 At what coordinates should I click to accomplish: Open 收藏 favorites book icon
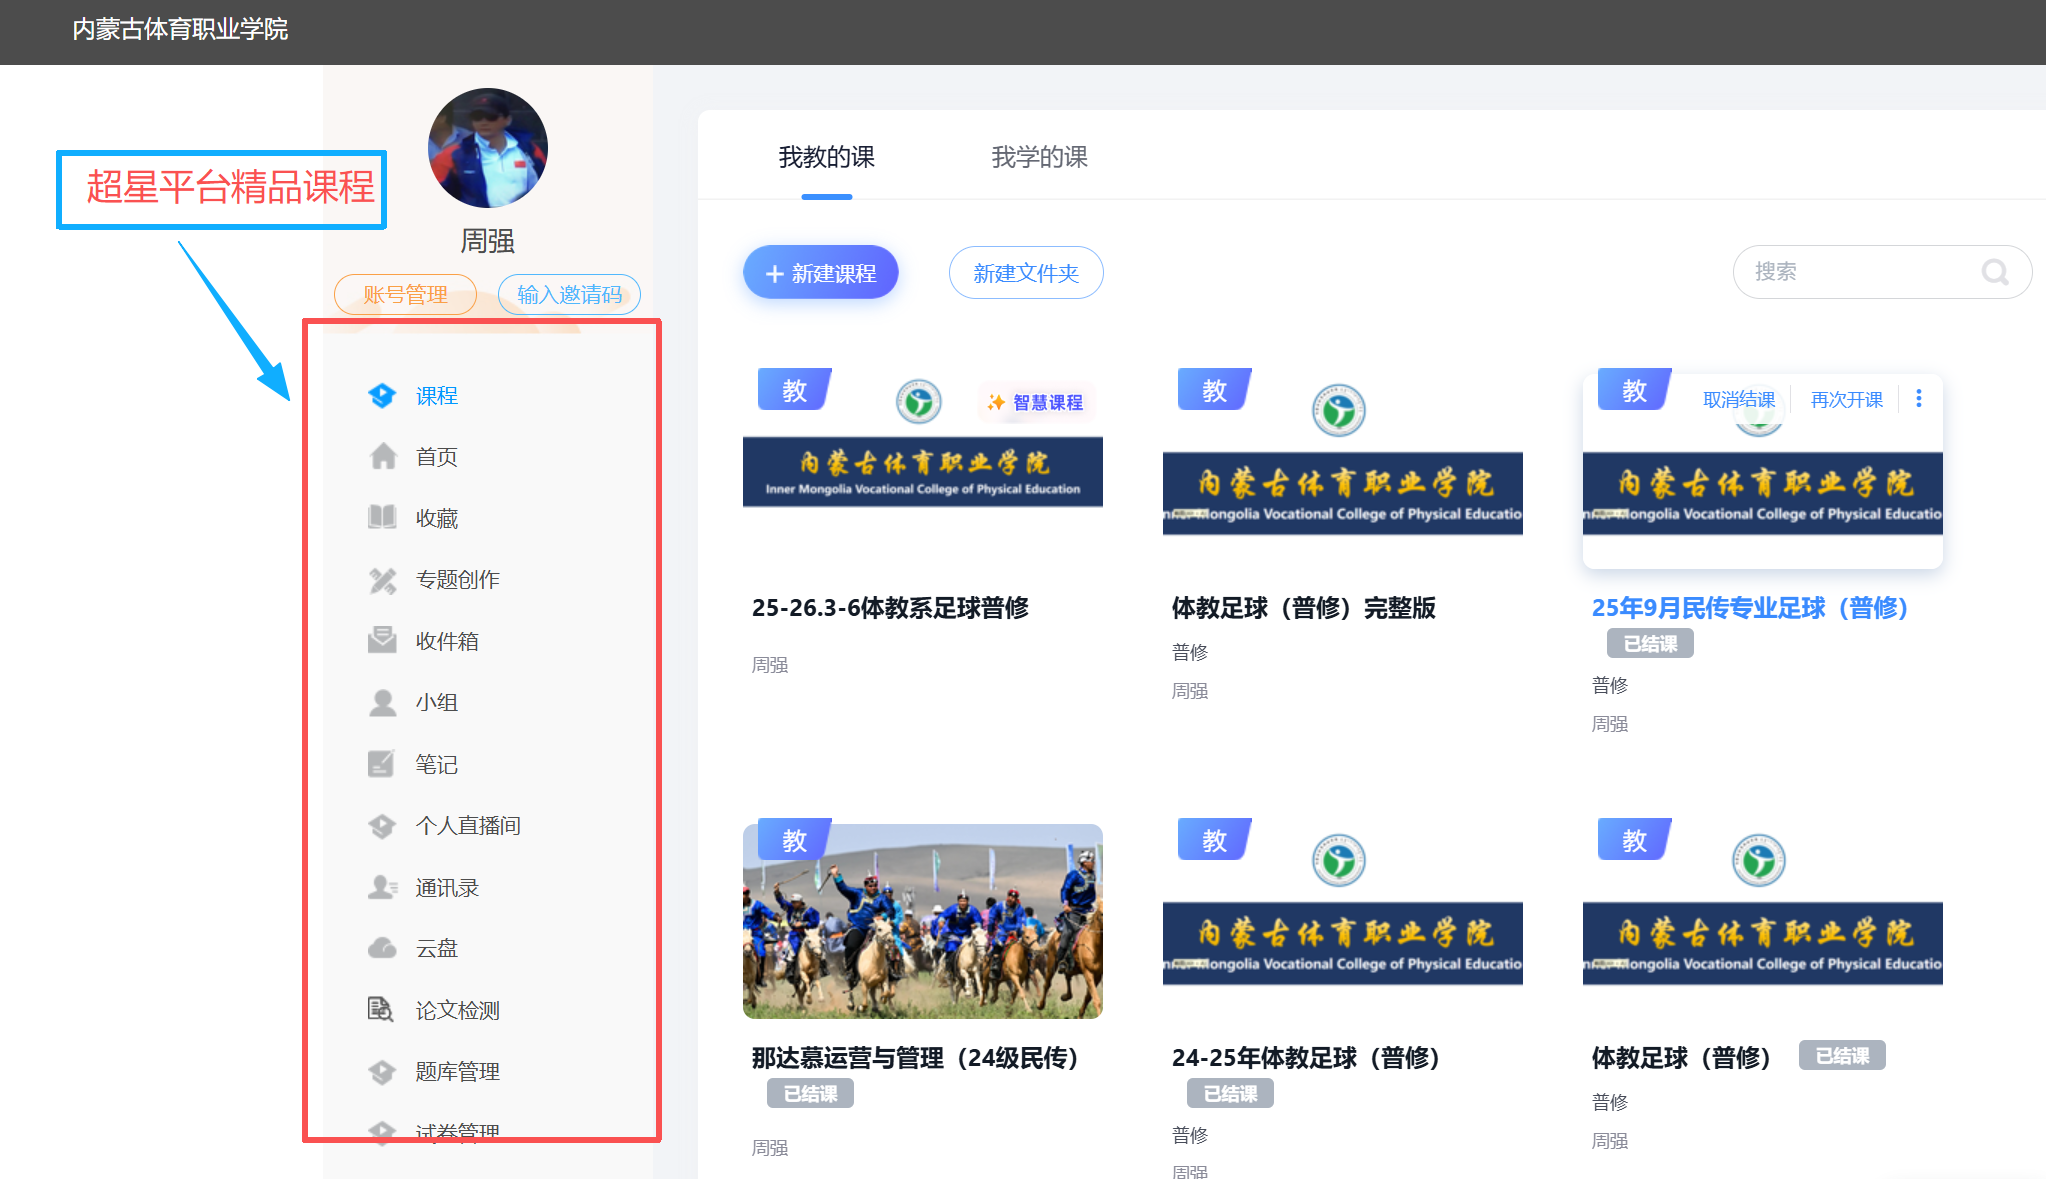pos(382,518)
